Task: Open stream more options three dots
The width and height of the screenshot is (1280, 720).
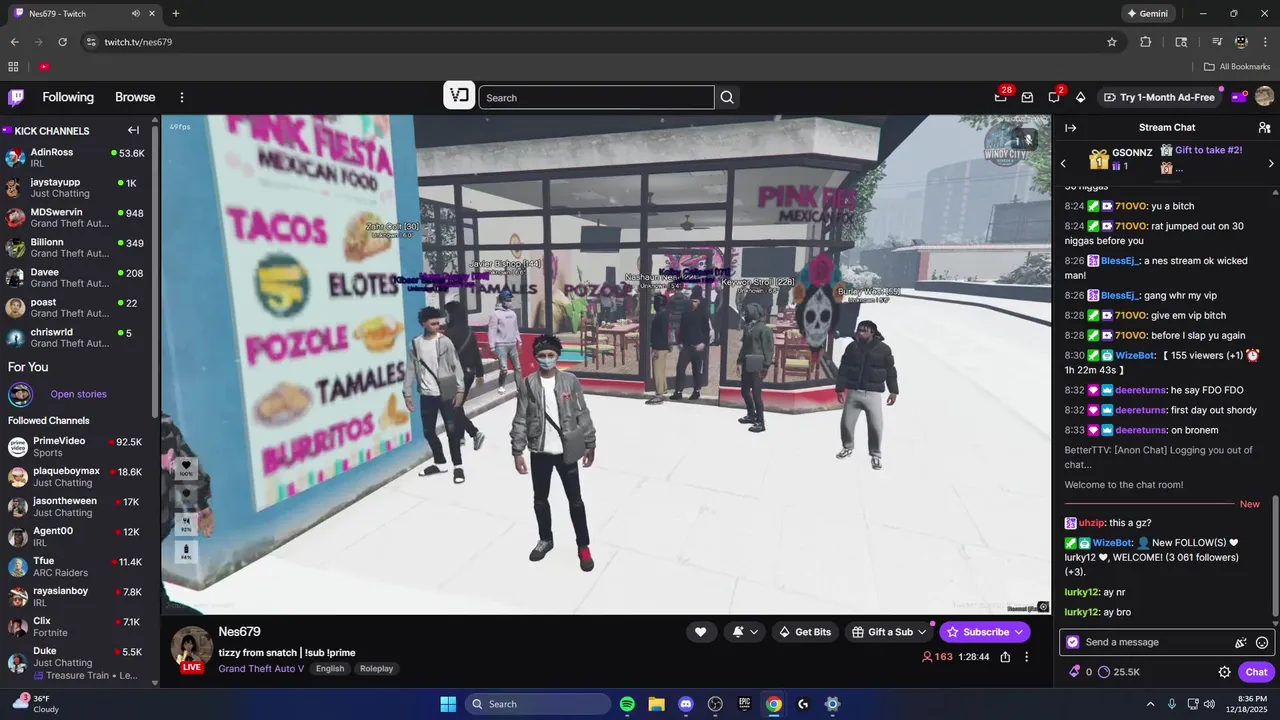Action: 1026,657
